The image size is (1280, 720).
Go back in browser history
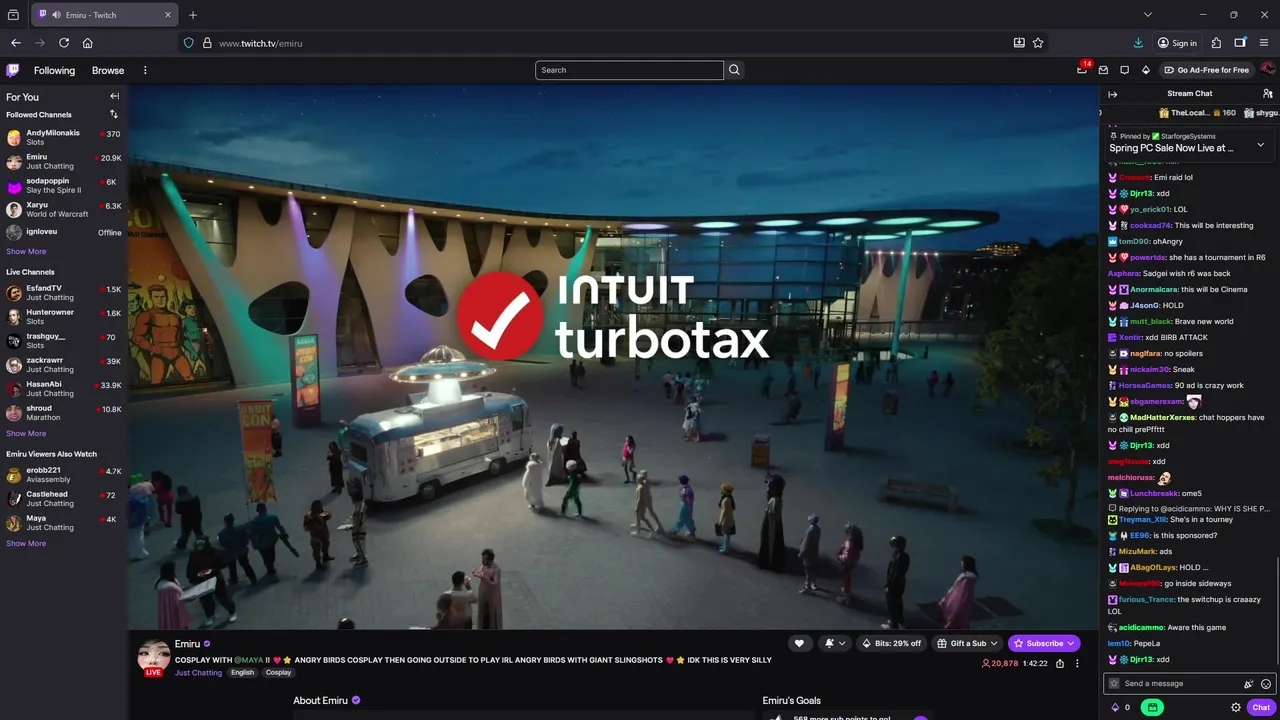16,43
